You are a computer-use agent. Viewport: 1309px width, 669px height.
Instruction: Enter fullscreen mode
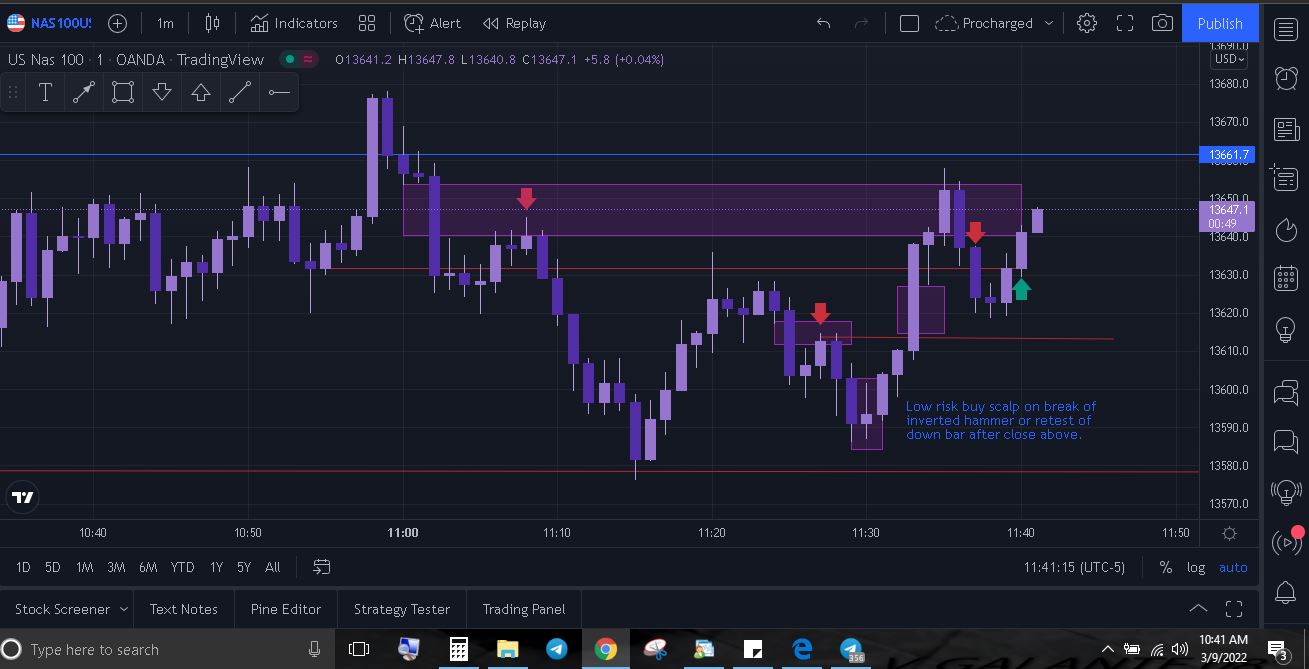[x=1125, y=23]
